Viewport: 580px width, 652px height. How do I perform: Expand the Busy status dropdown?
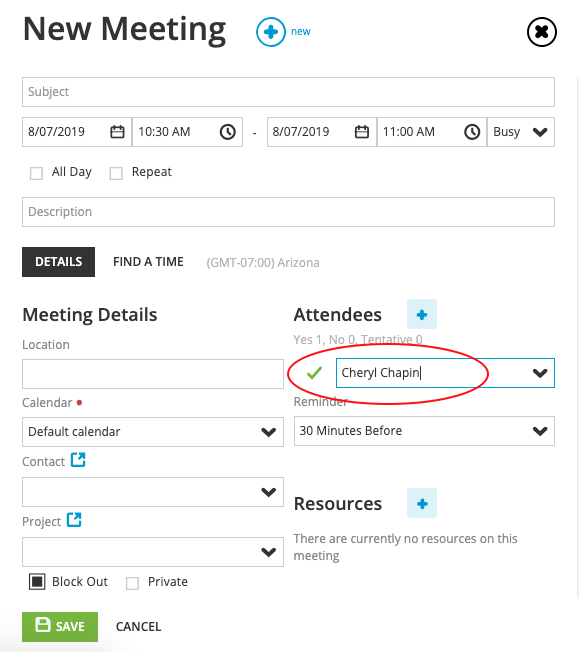pos(521,132)
